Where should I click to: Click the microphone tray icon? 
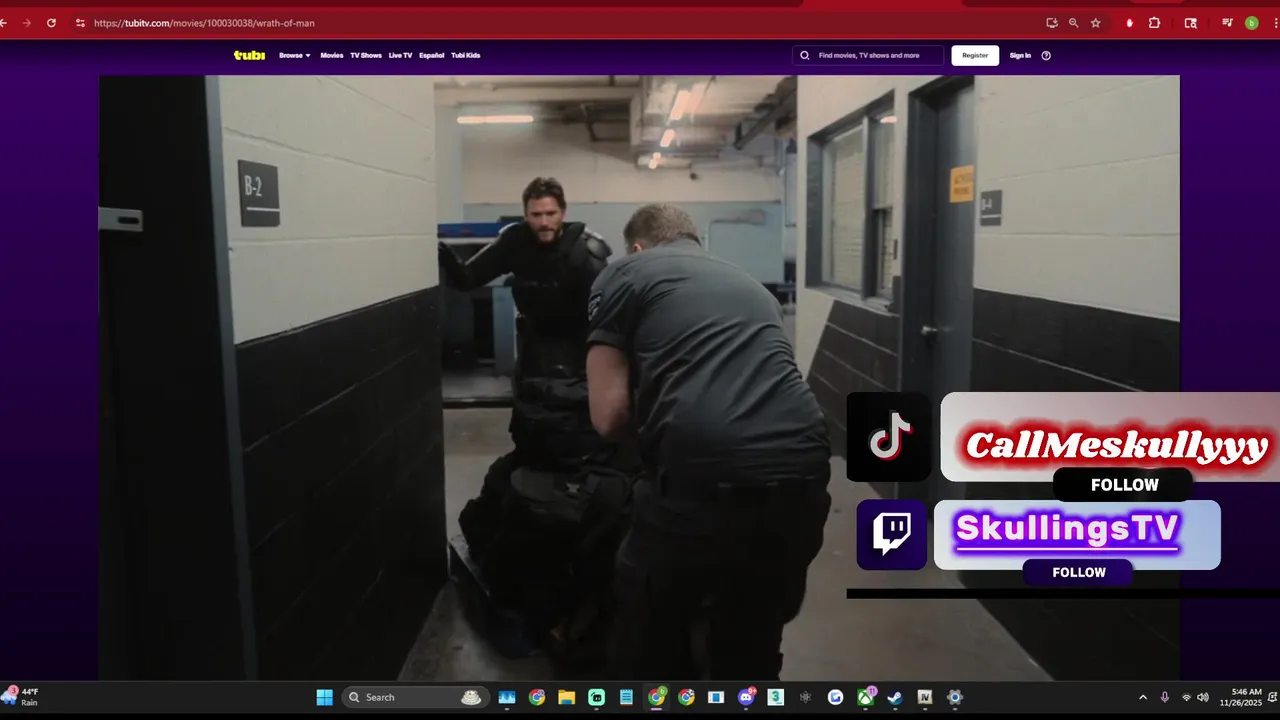1165,697
